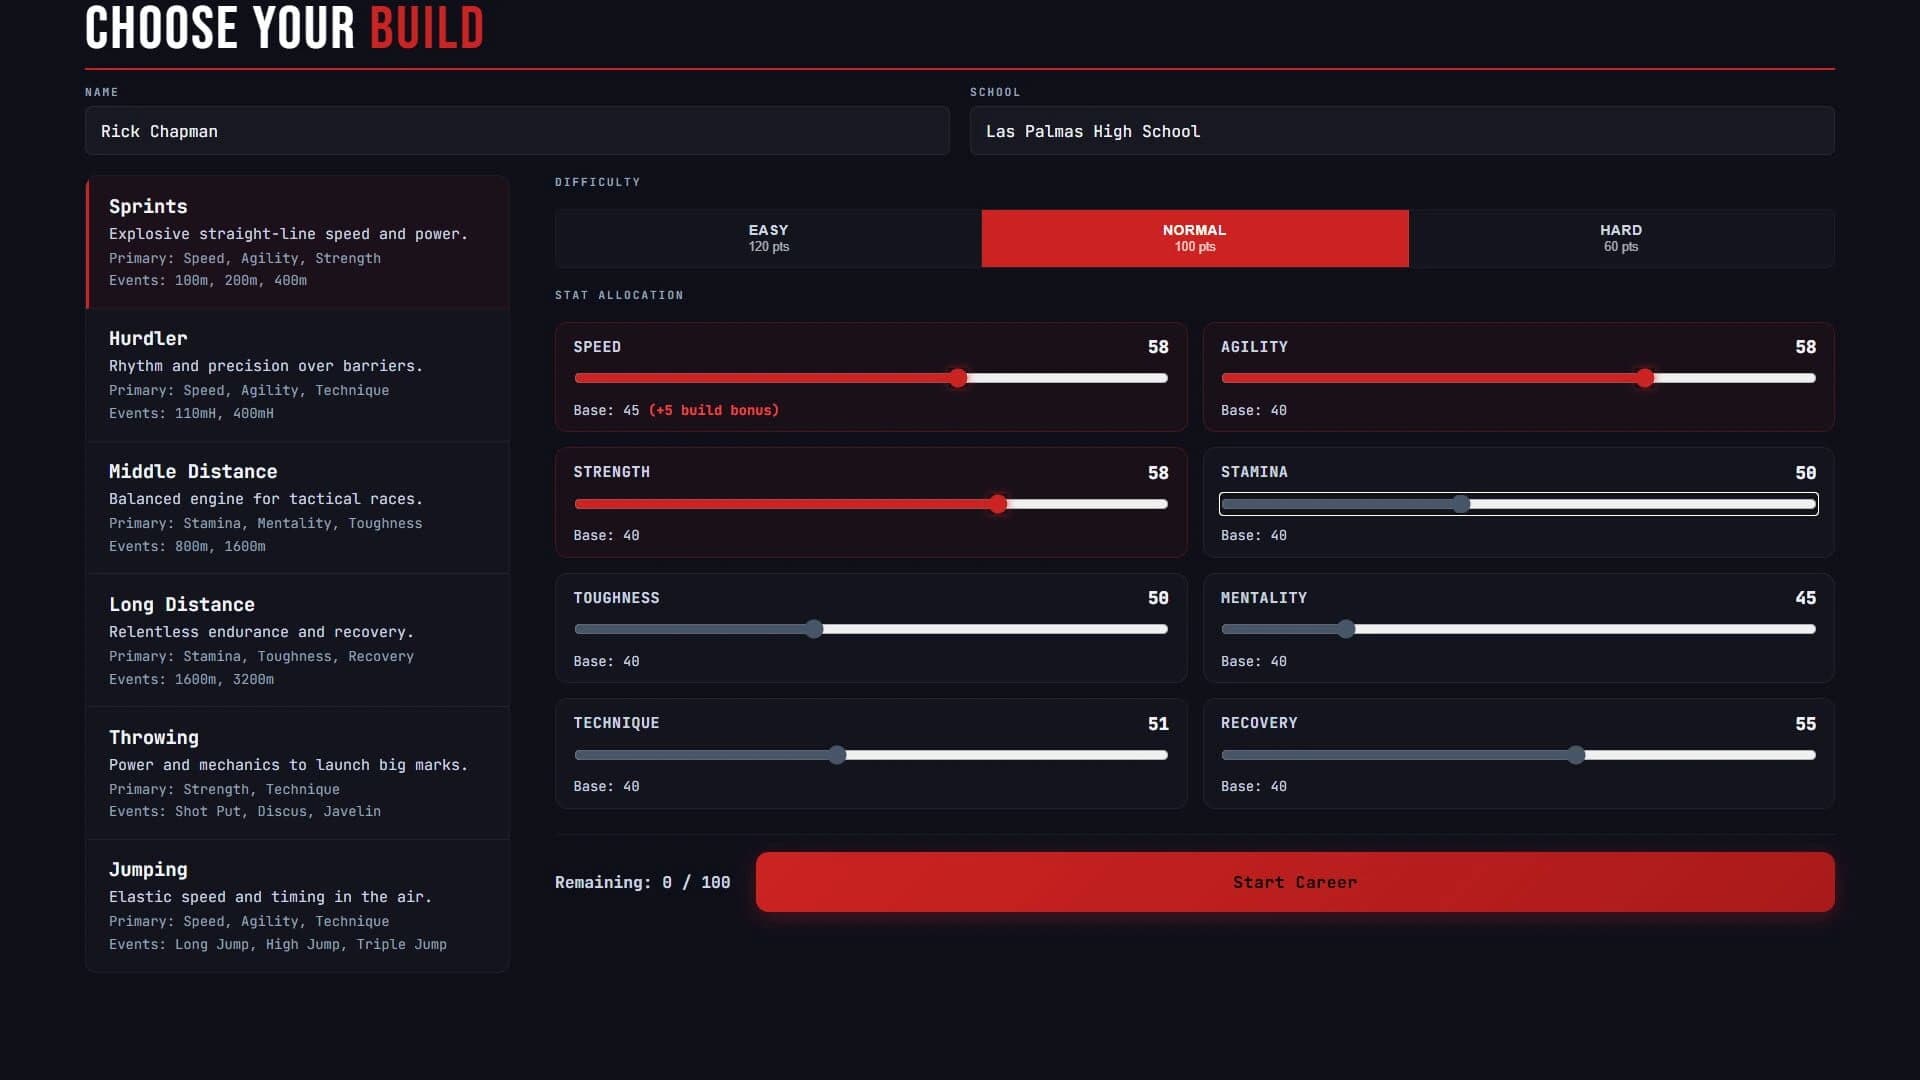Click the Name field showing Rick Chapman

[x=516, y=130]
